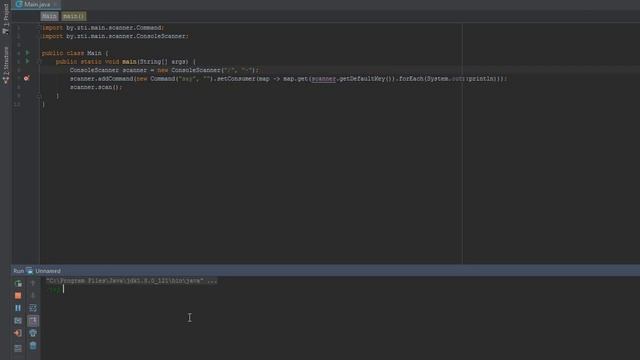
Task: Click the import Command line
Action: pos(103,28)
